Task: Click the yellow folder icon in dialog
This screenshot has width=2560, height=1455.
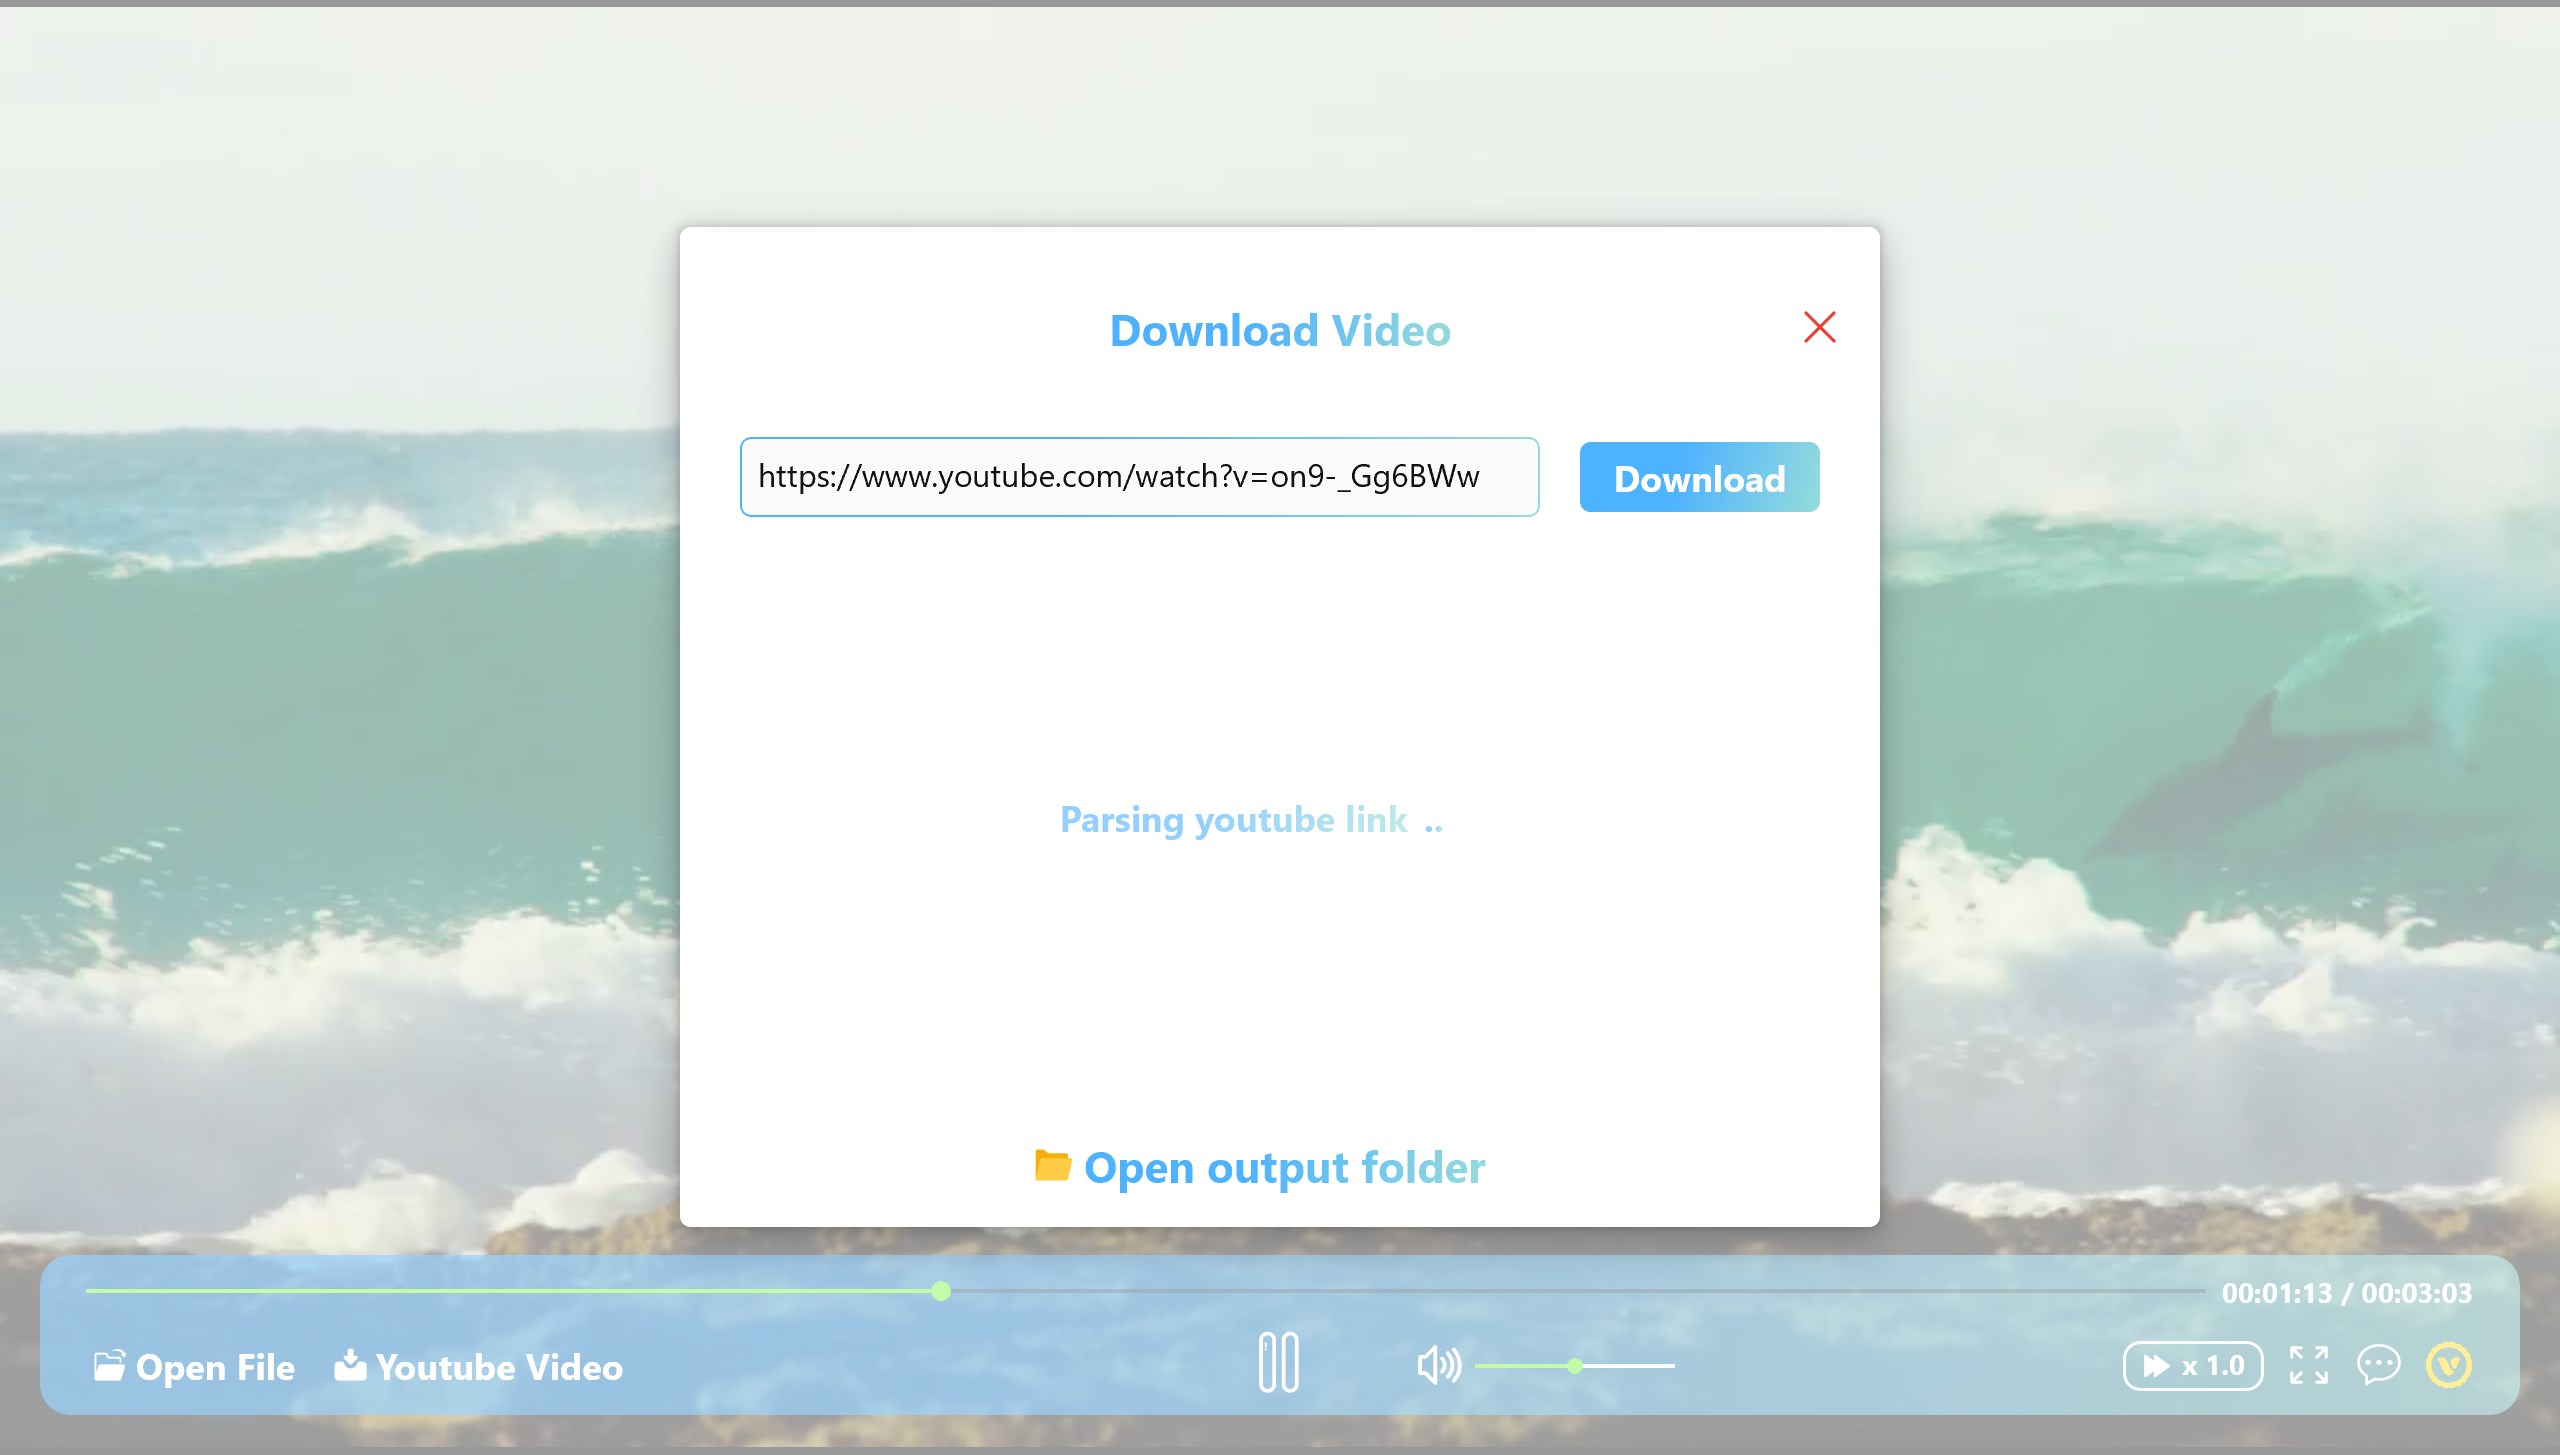Action: 1052,1165
